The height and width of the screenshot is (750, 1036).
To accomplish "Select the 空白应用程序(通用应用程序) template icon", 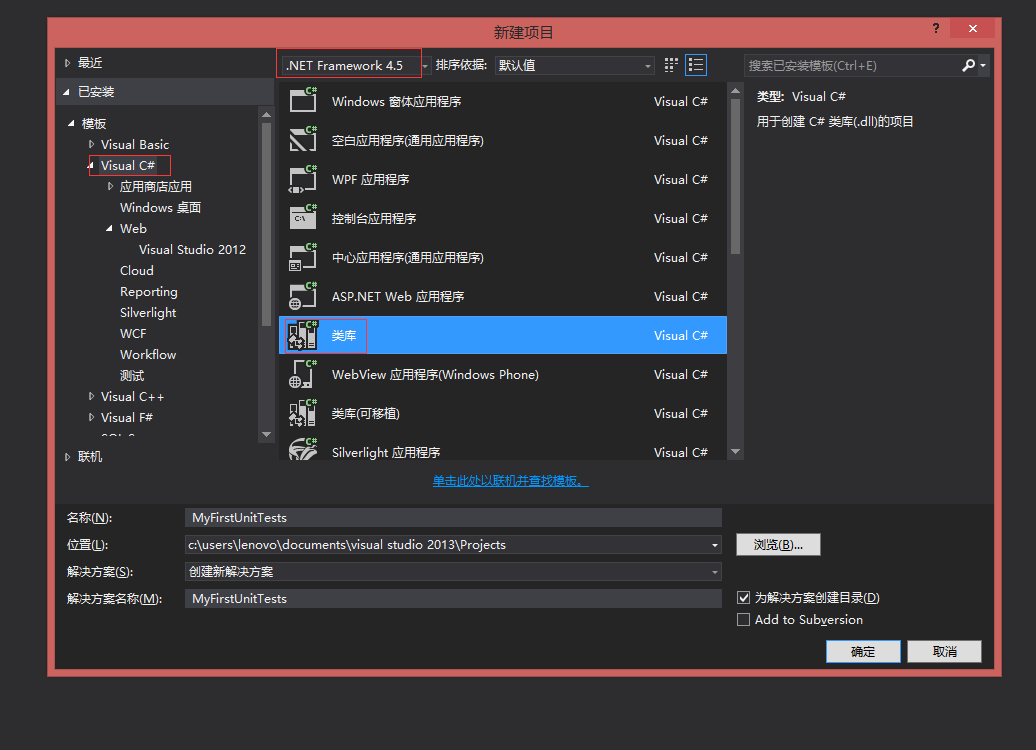I will coord(303,139).
